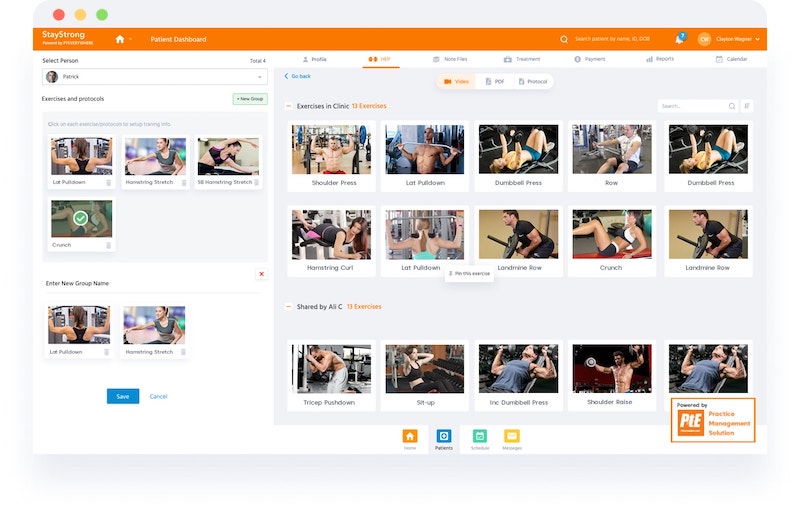
Task: Open Messages in the bottom navigation bar
Action: click(512, 439)
